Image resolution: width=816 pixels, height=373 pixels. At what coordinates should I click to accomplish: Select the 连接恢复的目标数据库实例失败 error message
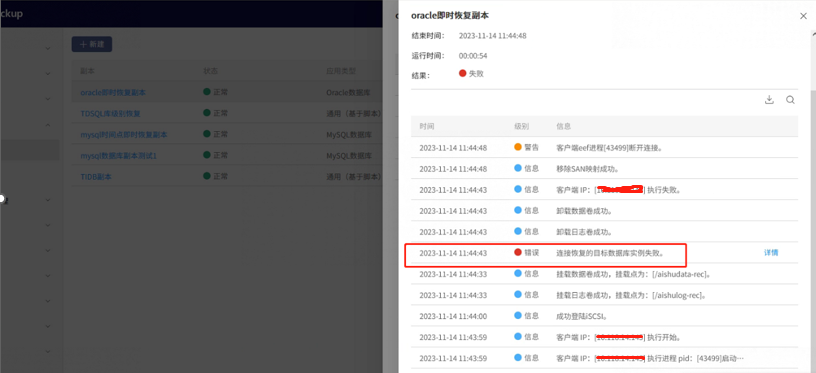610,253
